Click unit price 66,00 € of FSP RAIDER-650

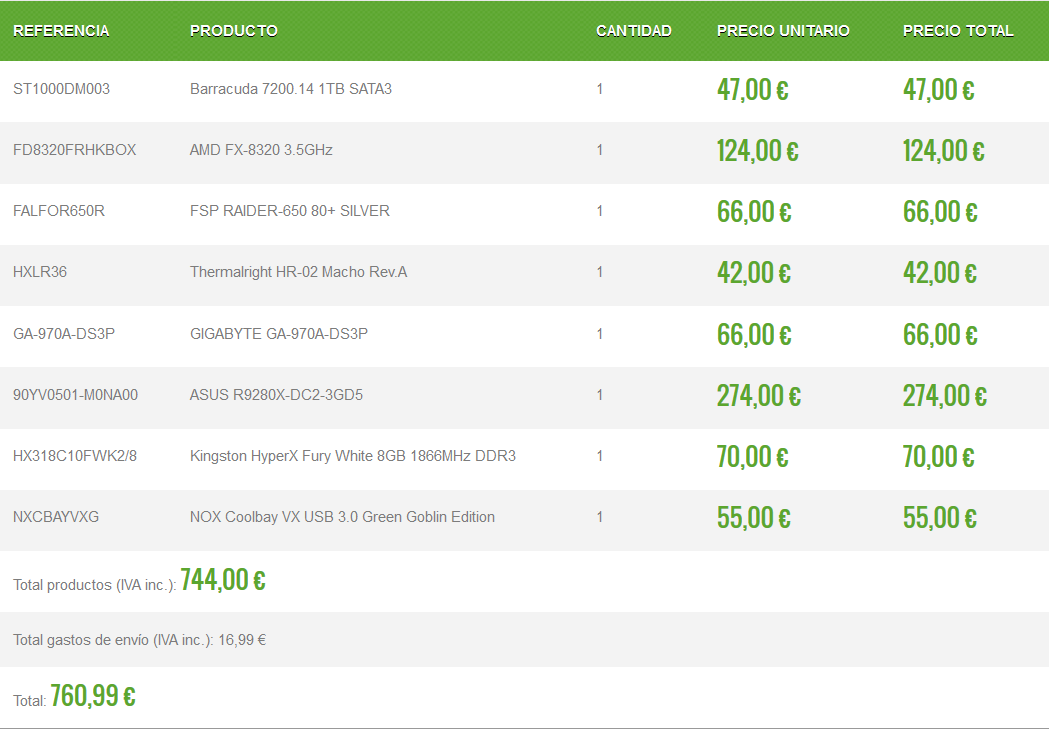(x=754, y=212)
